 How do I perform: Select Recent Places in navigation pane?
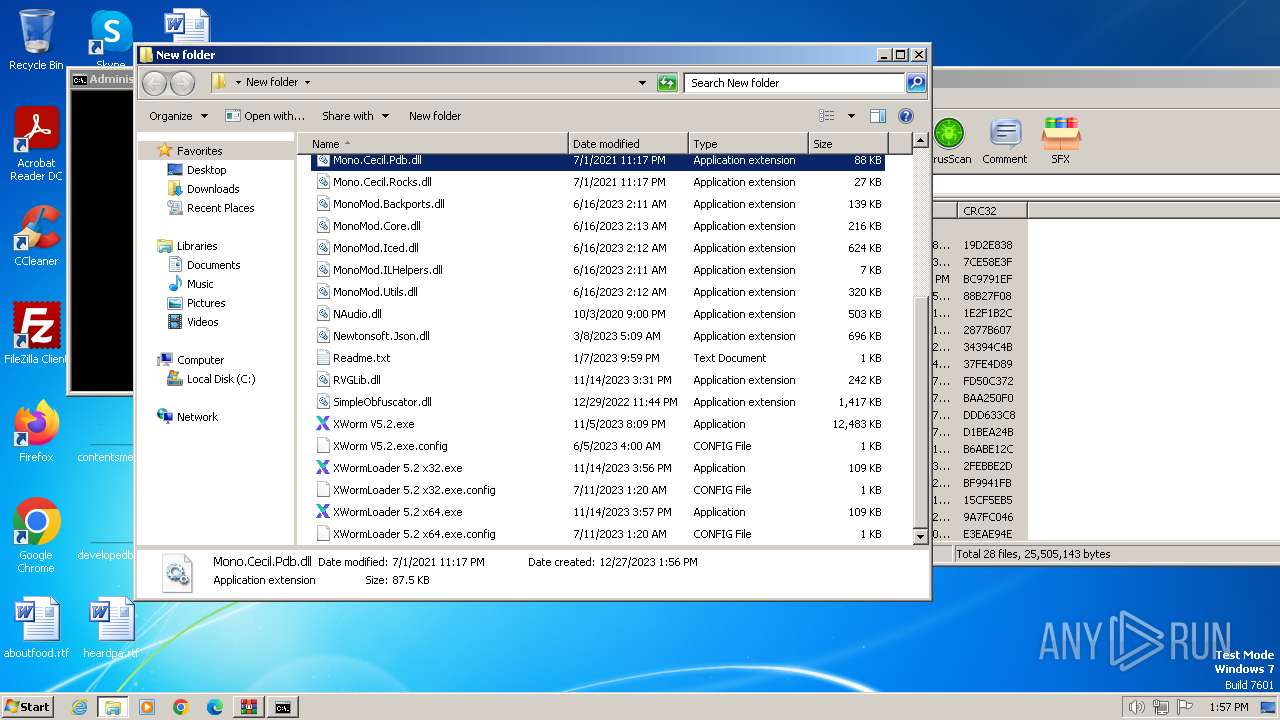220,208
